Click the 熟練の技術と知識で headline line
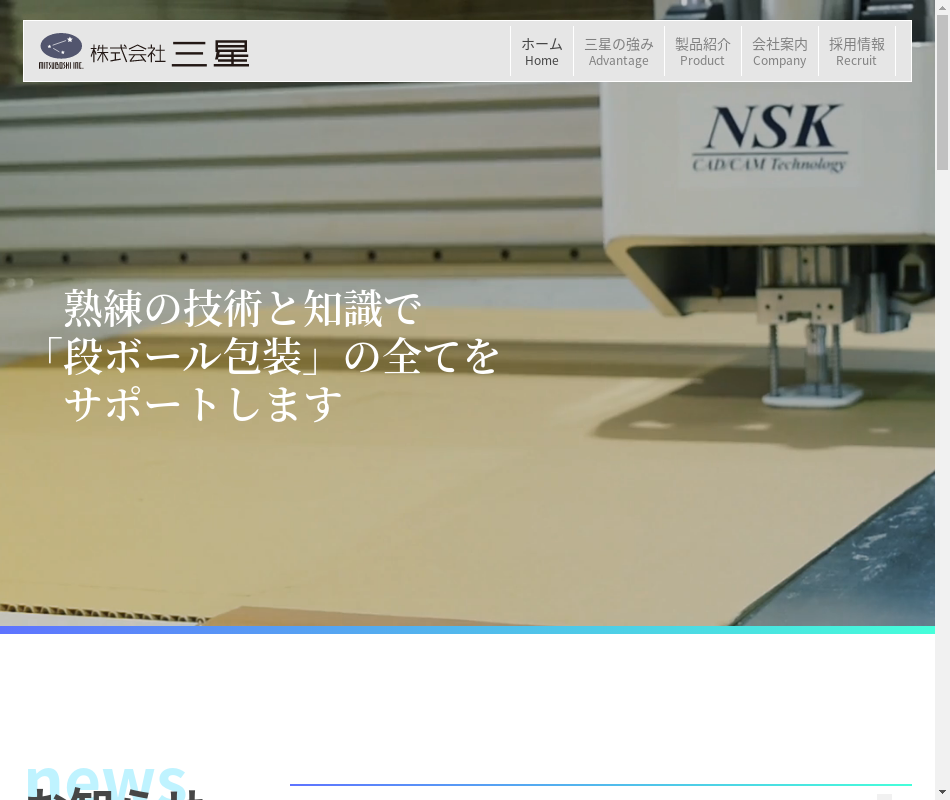 [242, 308]
